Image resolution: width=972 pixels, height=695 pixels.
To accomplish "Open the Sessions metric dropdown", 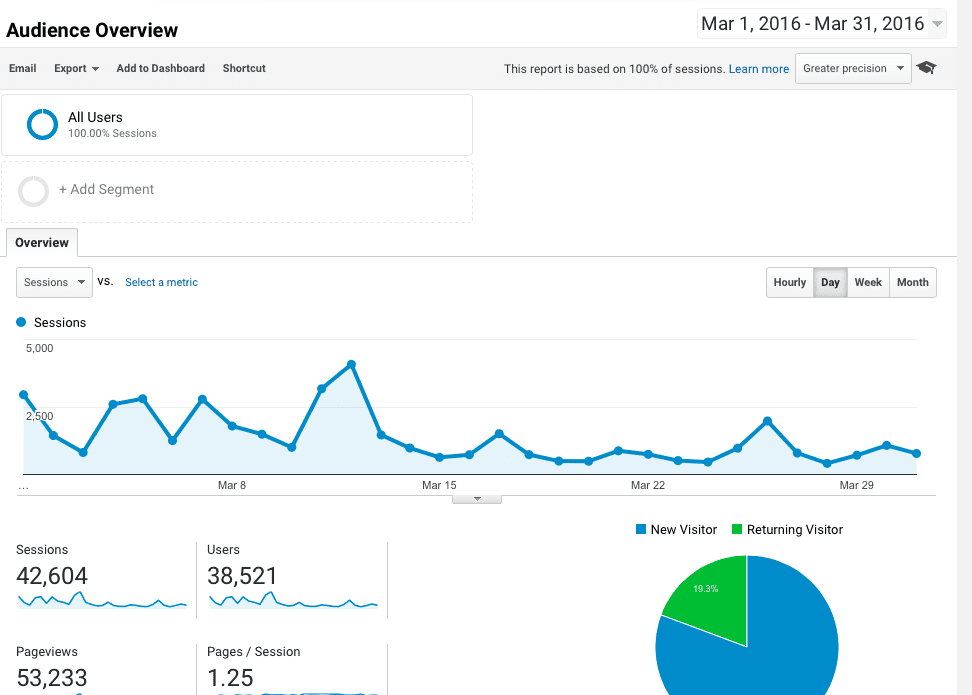I will 55,282.
